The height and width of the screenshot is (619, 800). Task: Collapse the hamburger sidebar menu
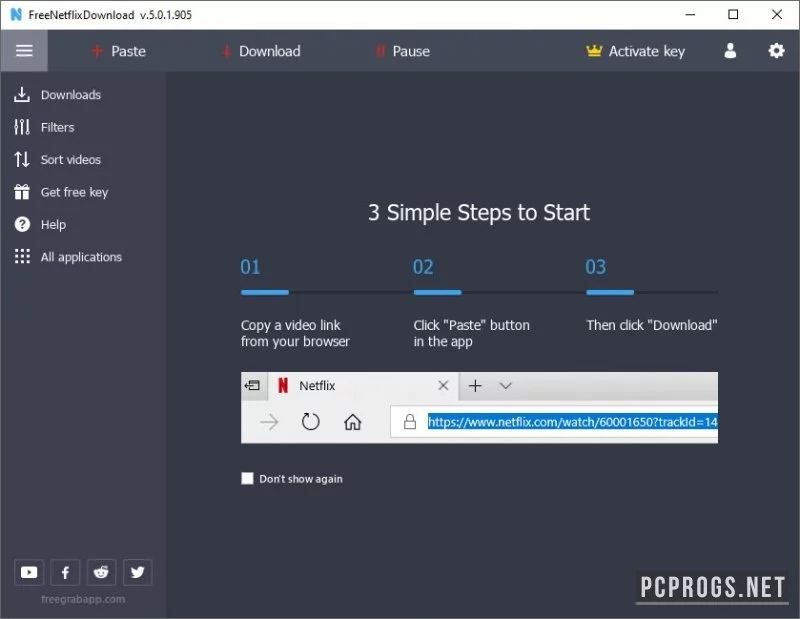click(x=24, y=51)
